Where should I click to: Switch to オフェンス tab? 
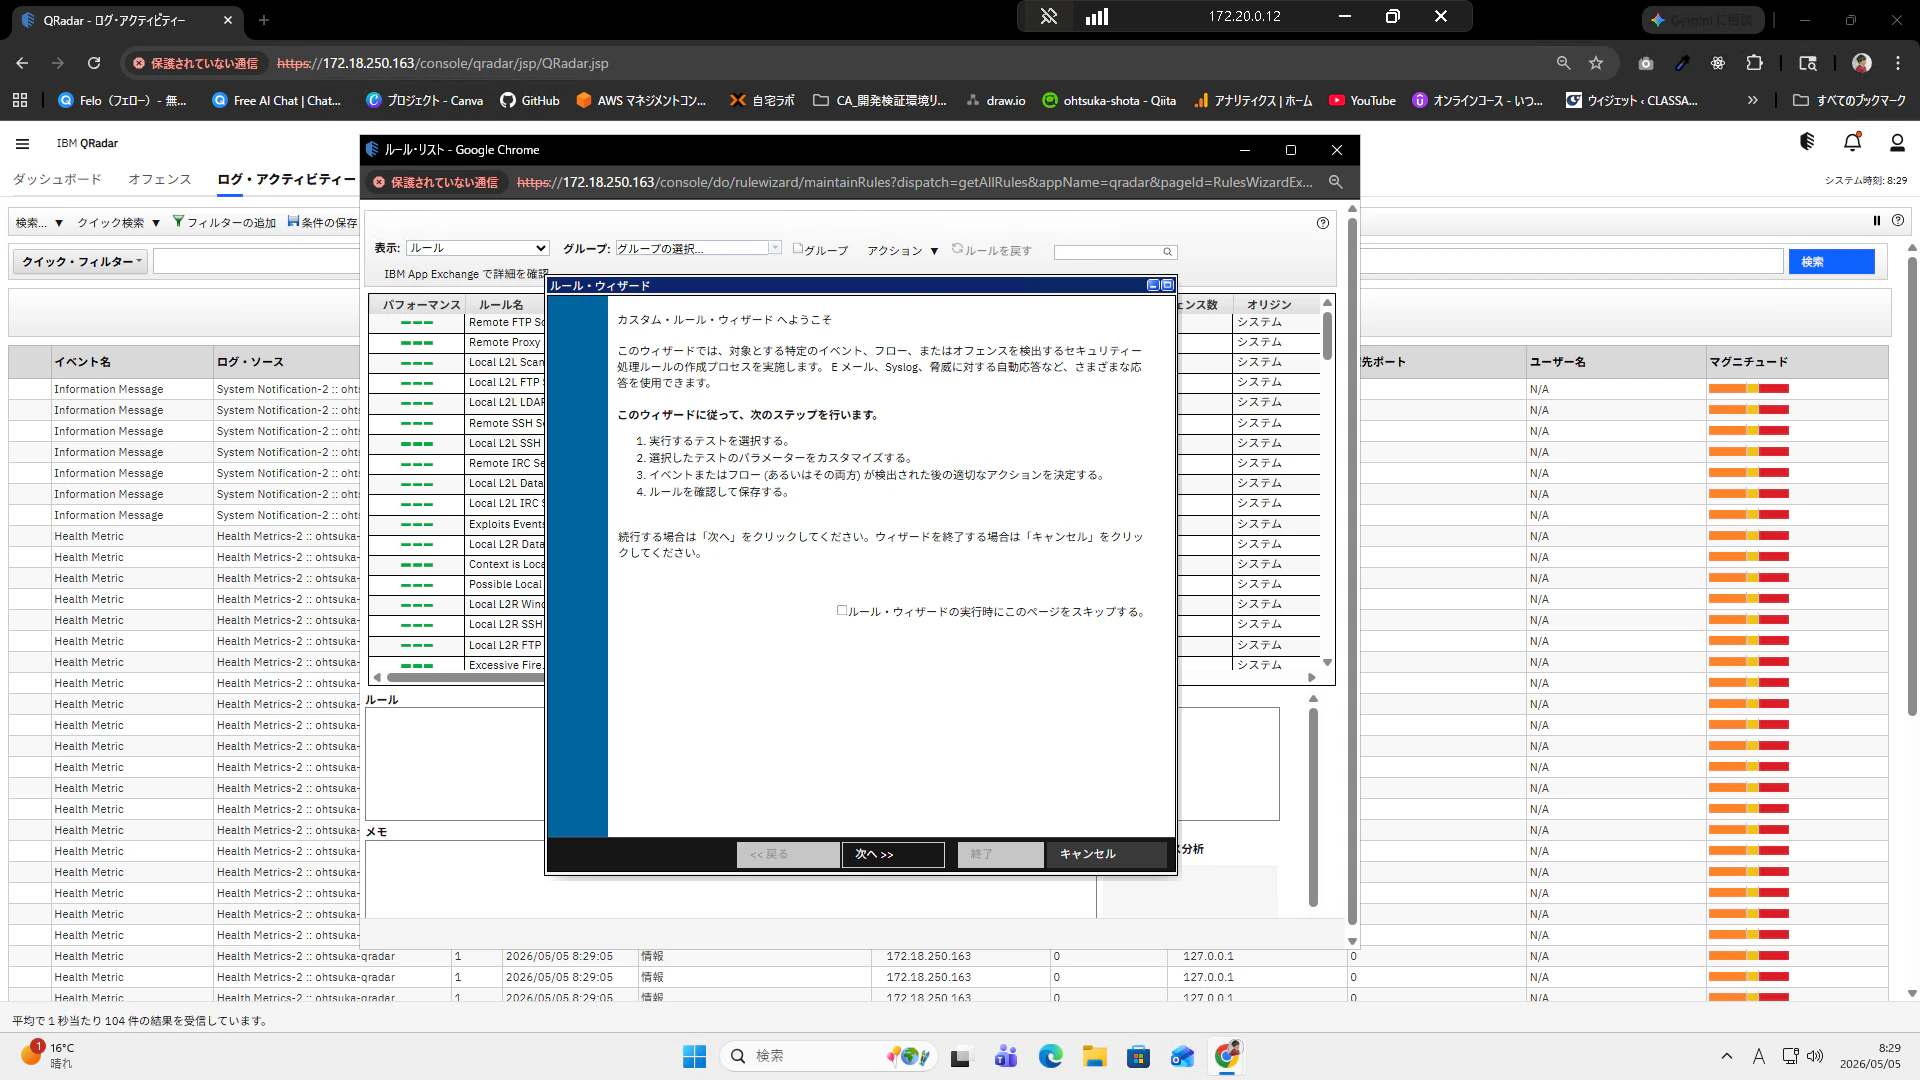point(159,179)
